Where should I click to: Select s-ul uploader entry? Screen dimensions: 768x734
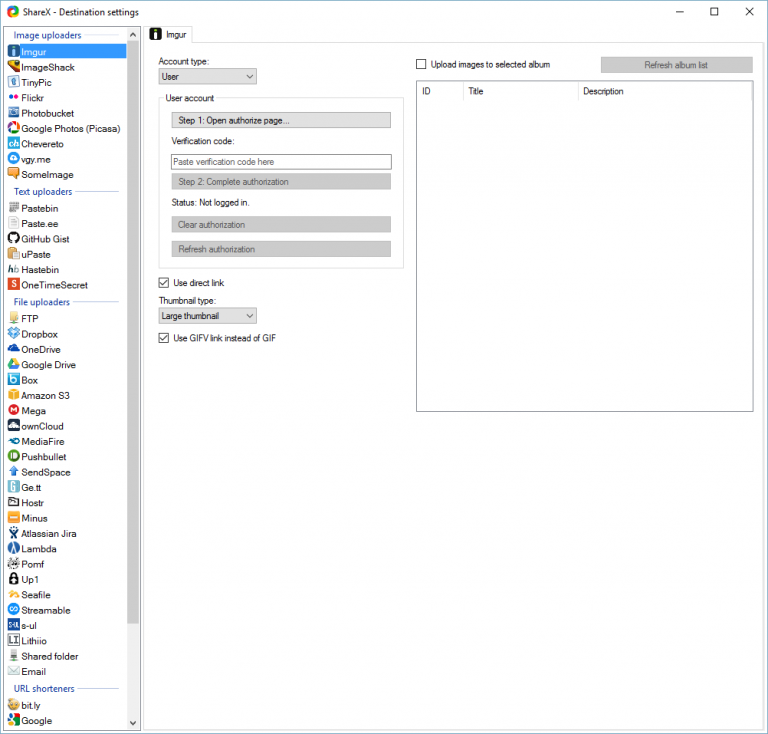(23, 625)
